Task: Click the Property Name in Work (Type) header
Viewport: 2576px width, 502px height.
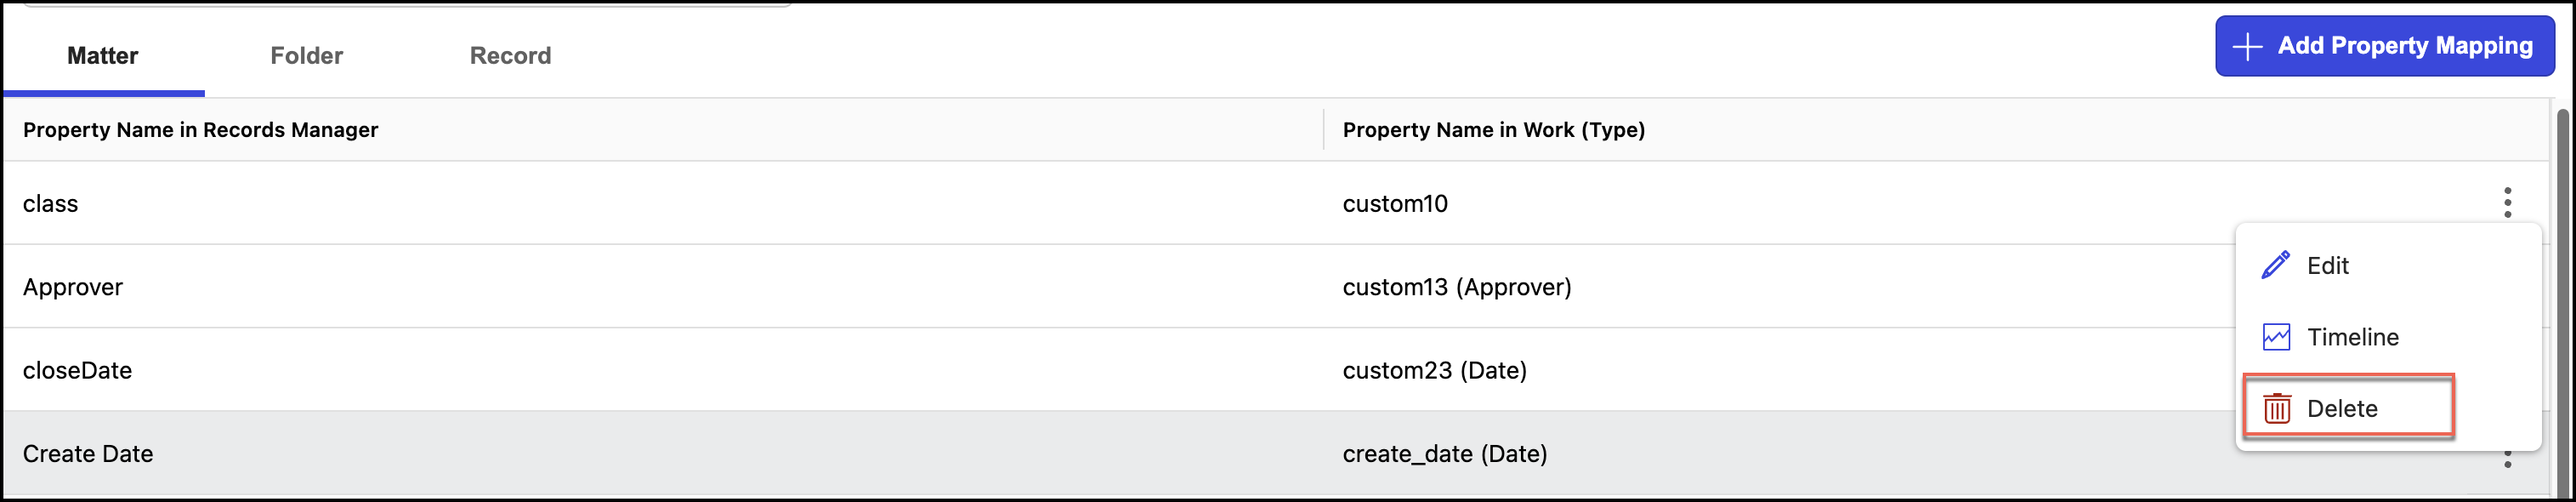Action: pyautogui.click(x=1493, y=130)
